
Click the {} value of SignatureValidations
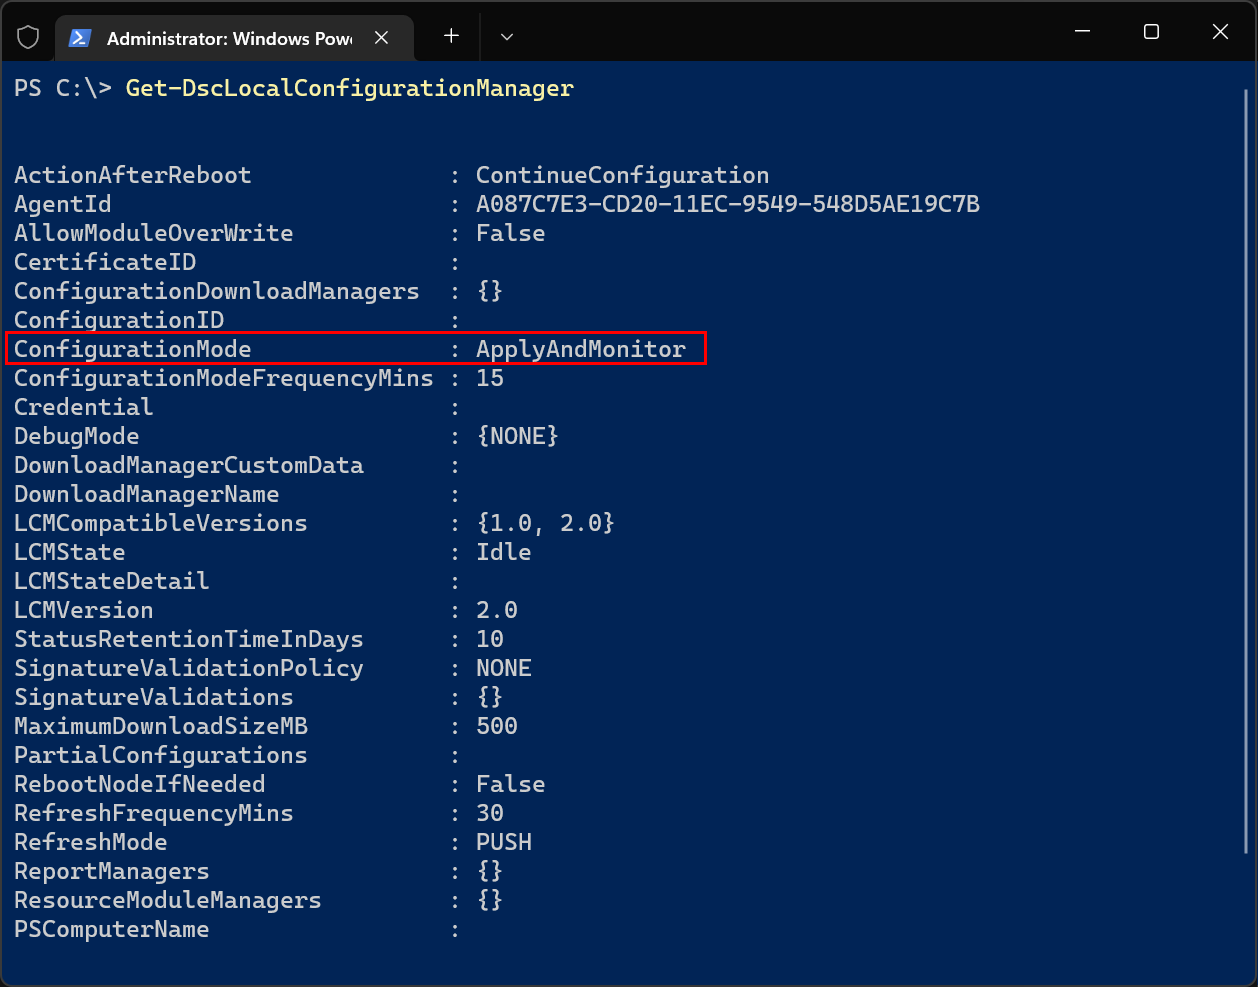(490, 697)
